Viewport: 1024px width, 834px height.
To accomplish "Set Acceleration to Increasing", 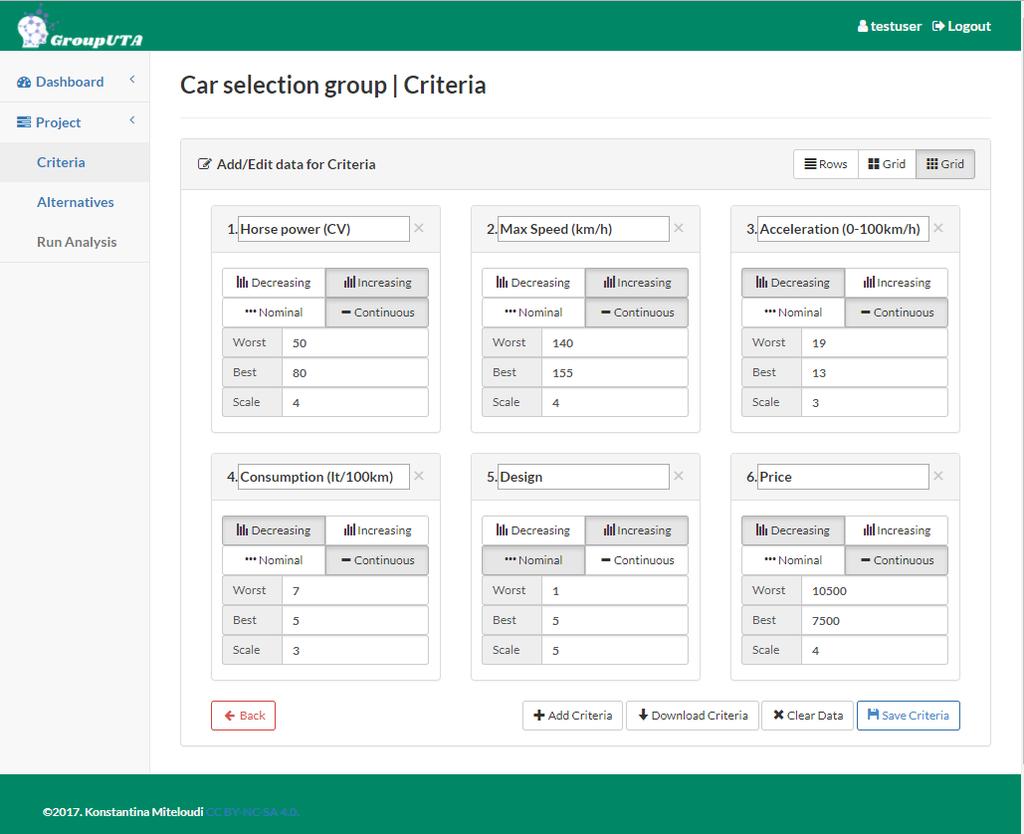I will point(897,283).
